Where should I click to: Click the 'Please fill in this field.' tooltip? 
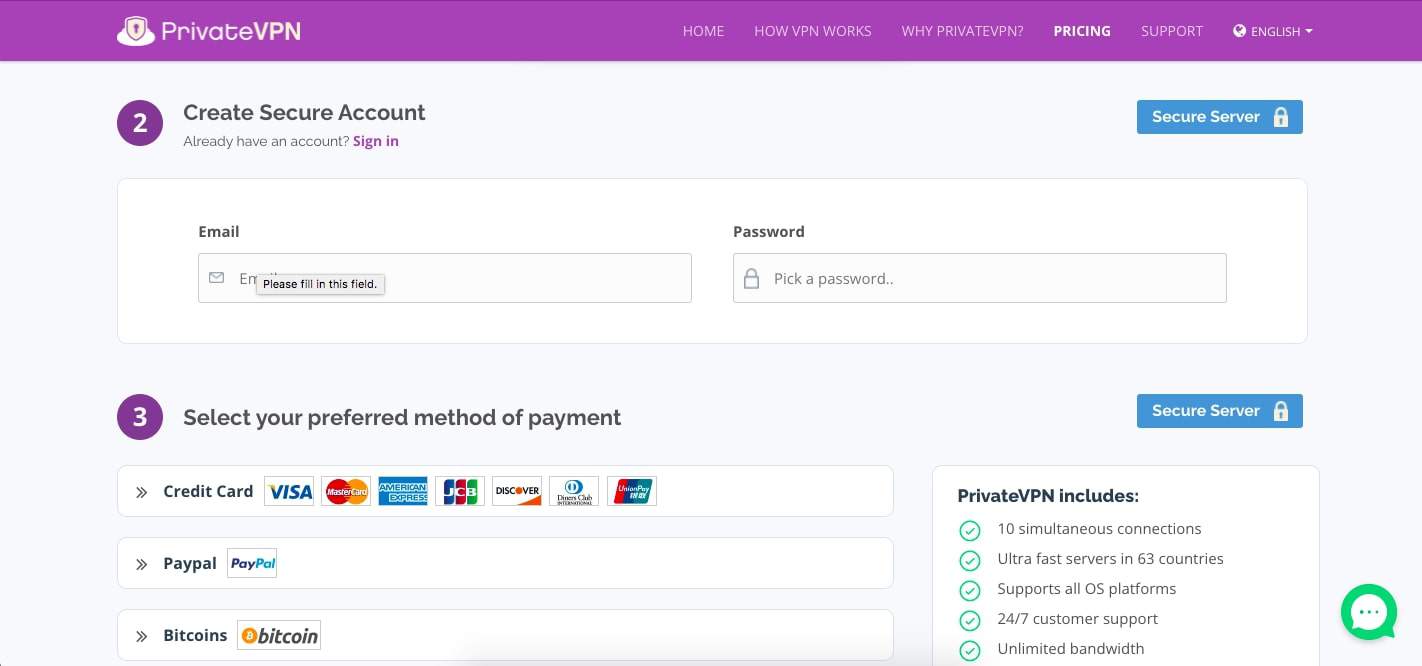click(320, 284)
